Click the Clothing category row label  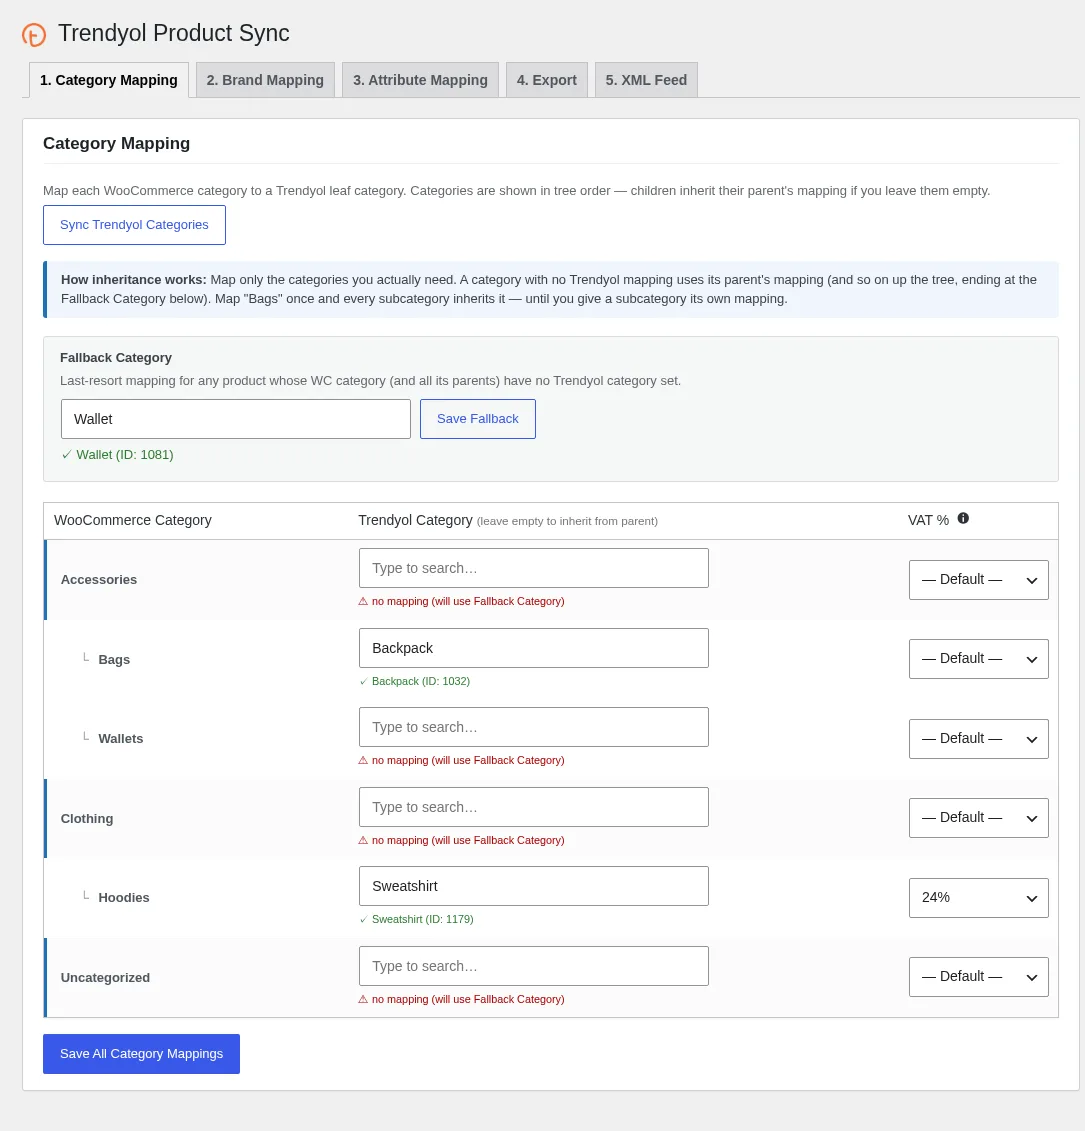pyautogui.click(x=87, y=819)
